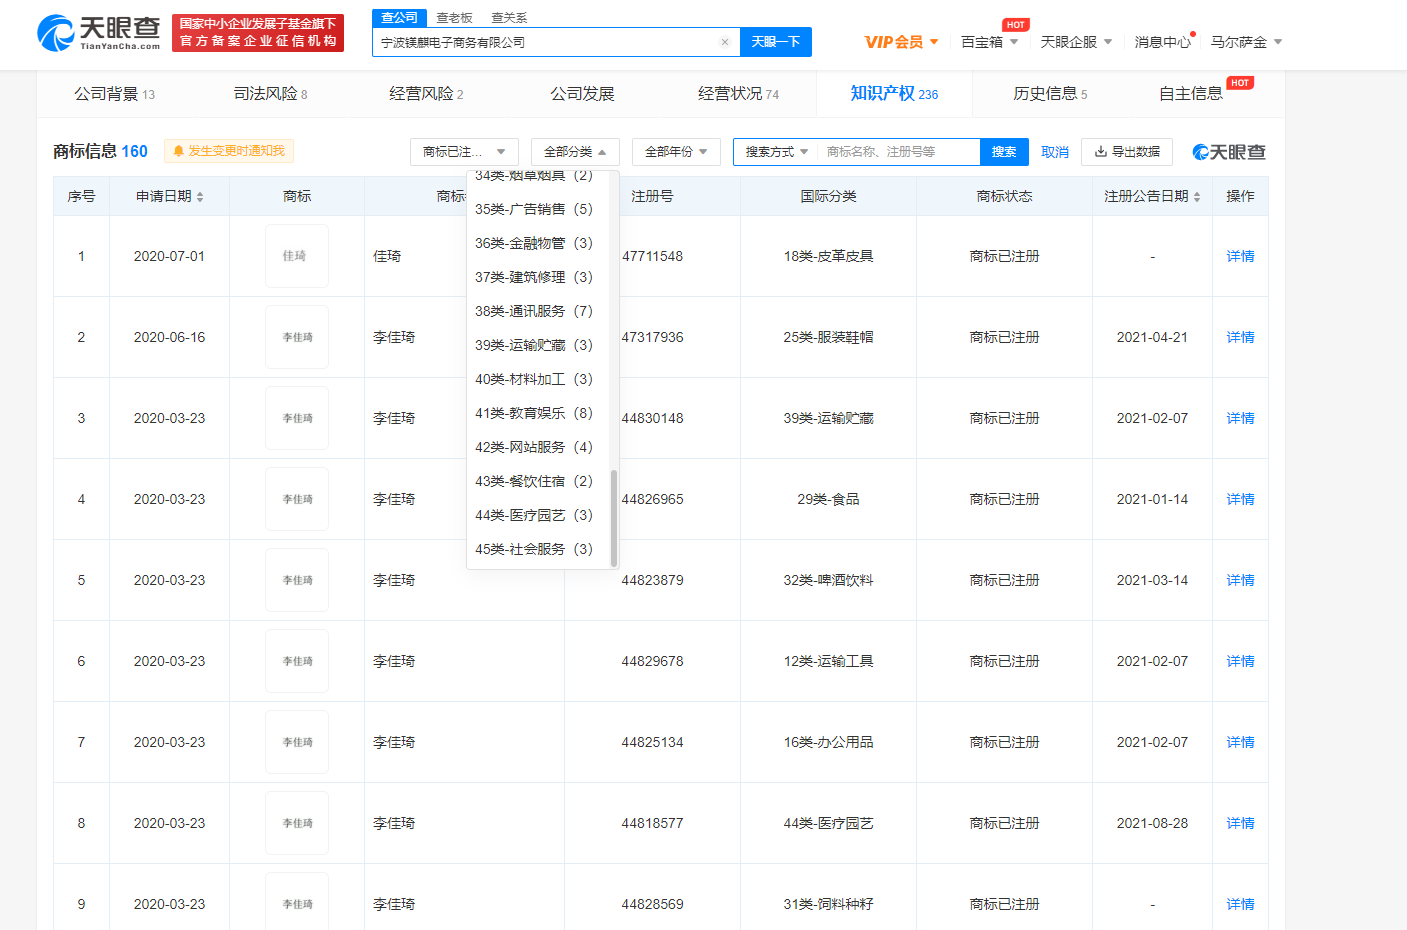The width and height of the screenshot is (1407, 930).
Task: Sort by registration announcement date arrows
Action: 1197,197
